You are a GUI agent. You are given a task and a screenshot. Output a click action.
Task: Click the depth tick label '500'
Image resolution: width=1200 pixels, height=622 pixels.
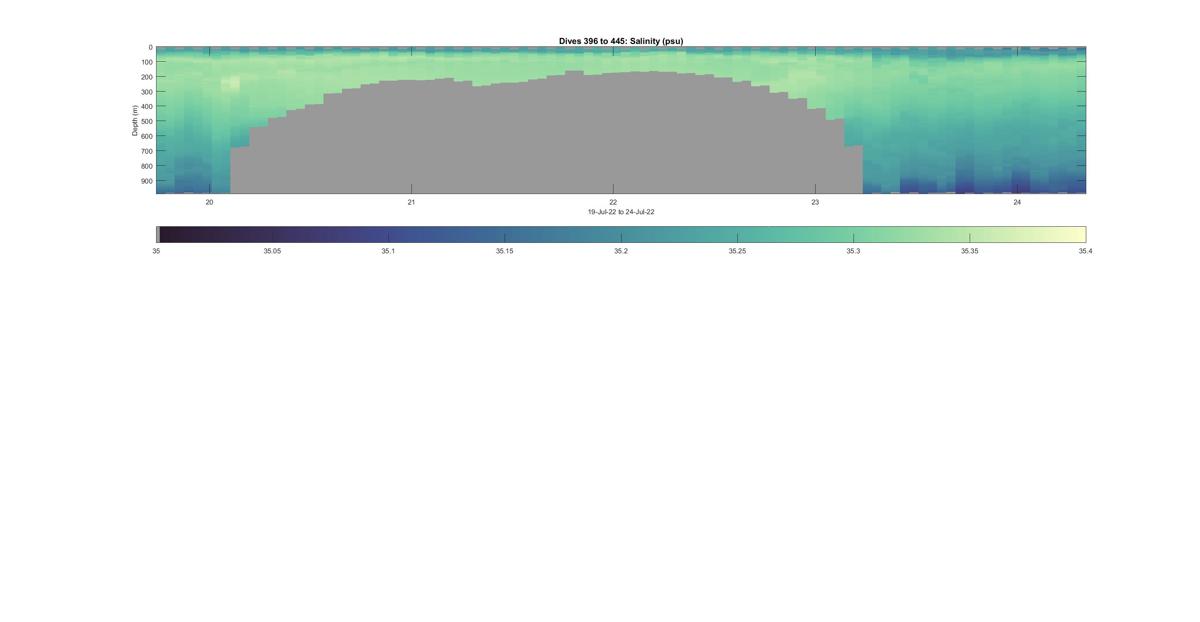pyautogui.click(x=146, y=122)
